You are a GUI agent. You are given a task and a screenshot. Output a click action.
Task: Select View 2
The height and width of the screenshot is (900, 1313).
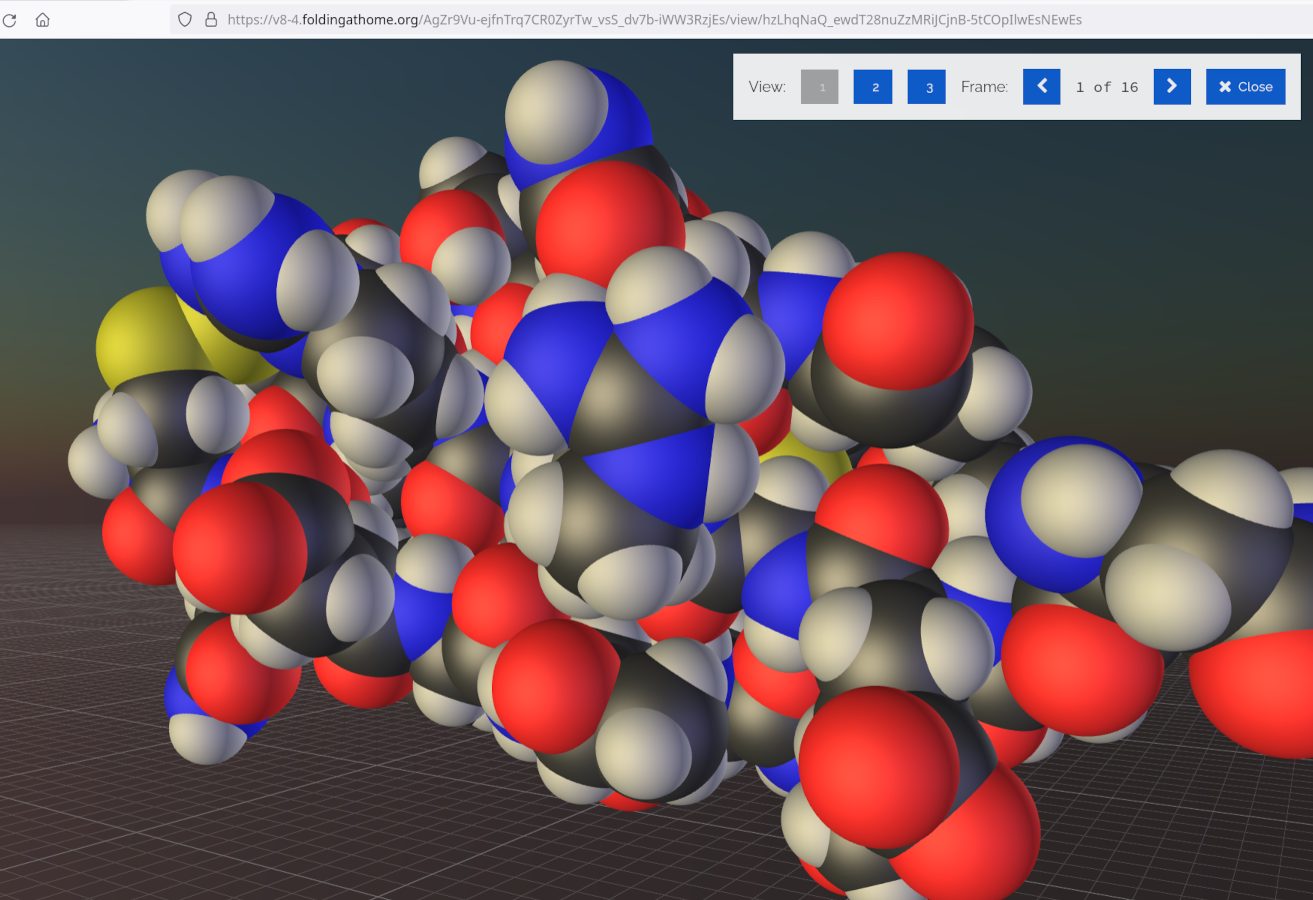click(x=872, y=86)
